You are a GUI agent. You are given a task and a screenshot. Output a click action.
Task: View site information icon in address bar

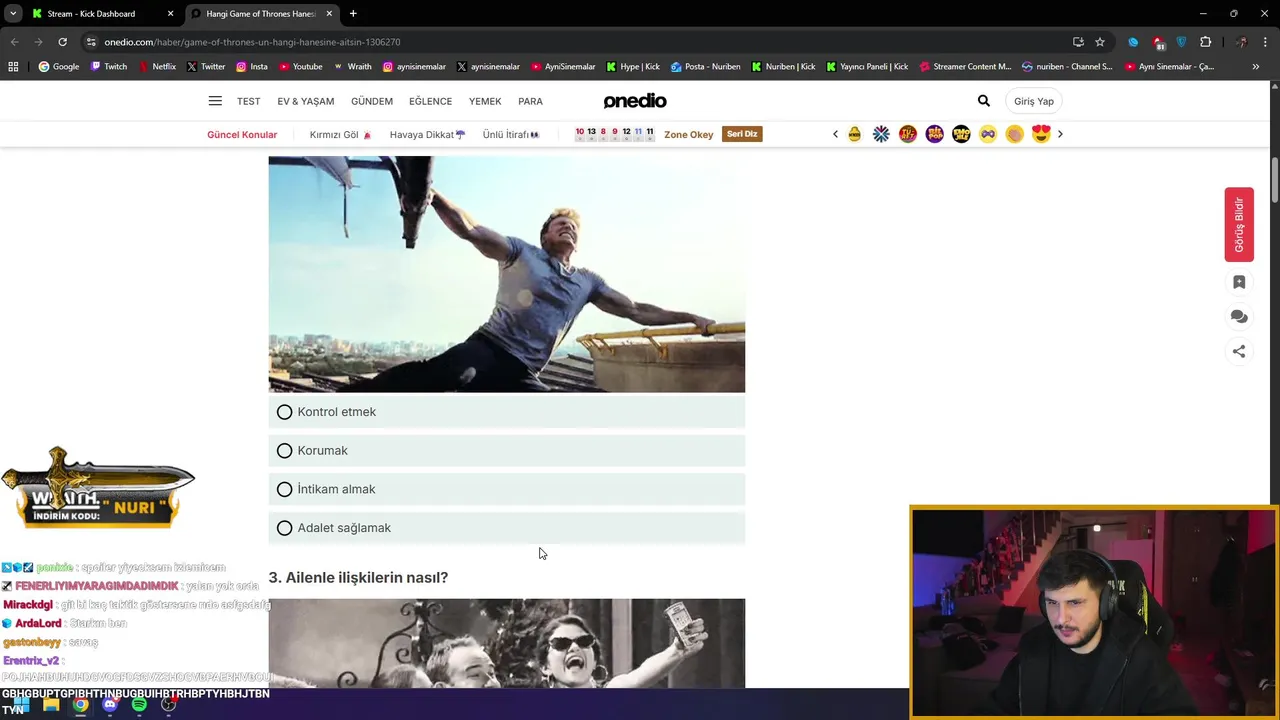click(x=91, y=42)
